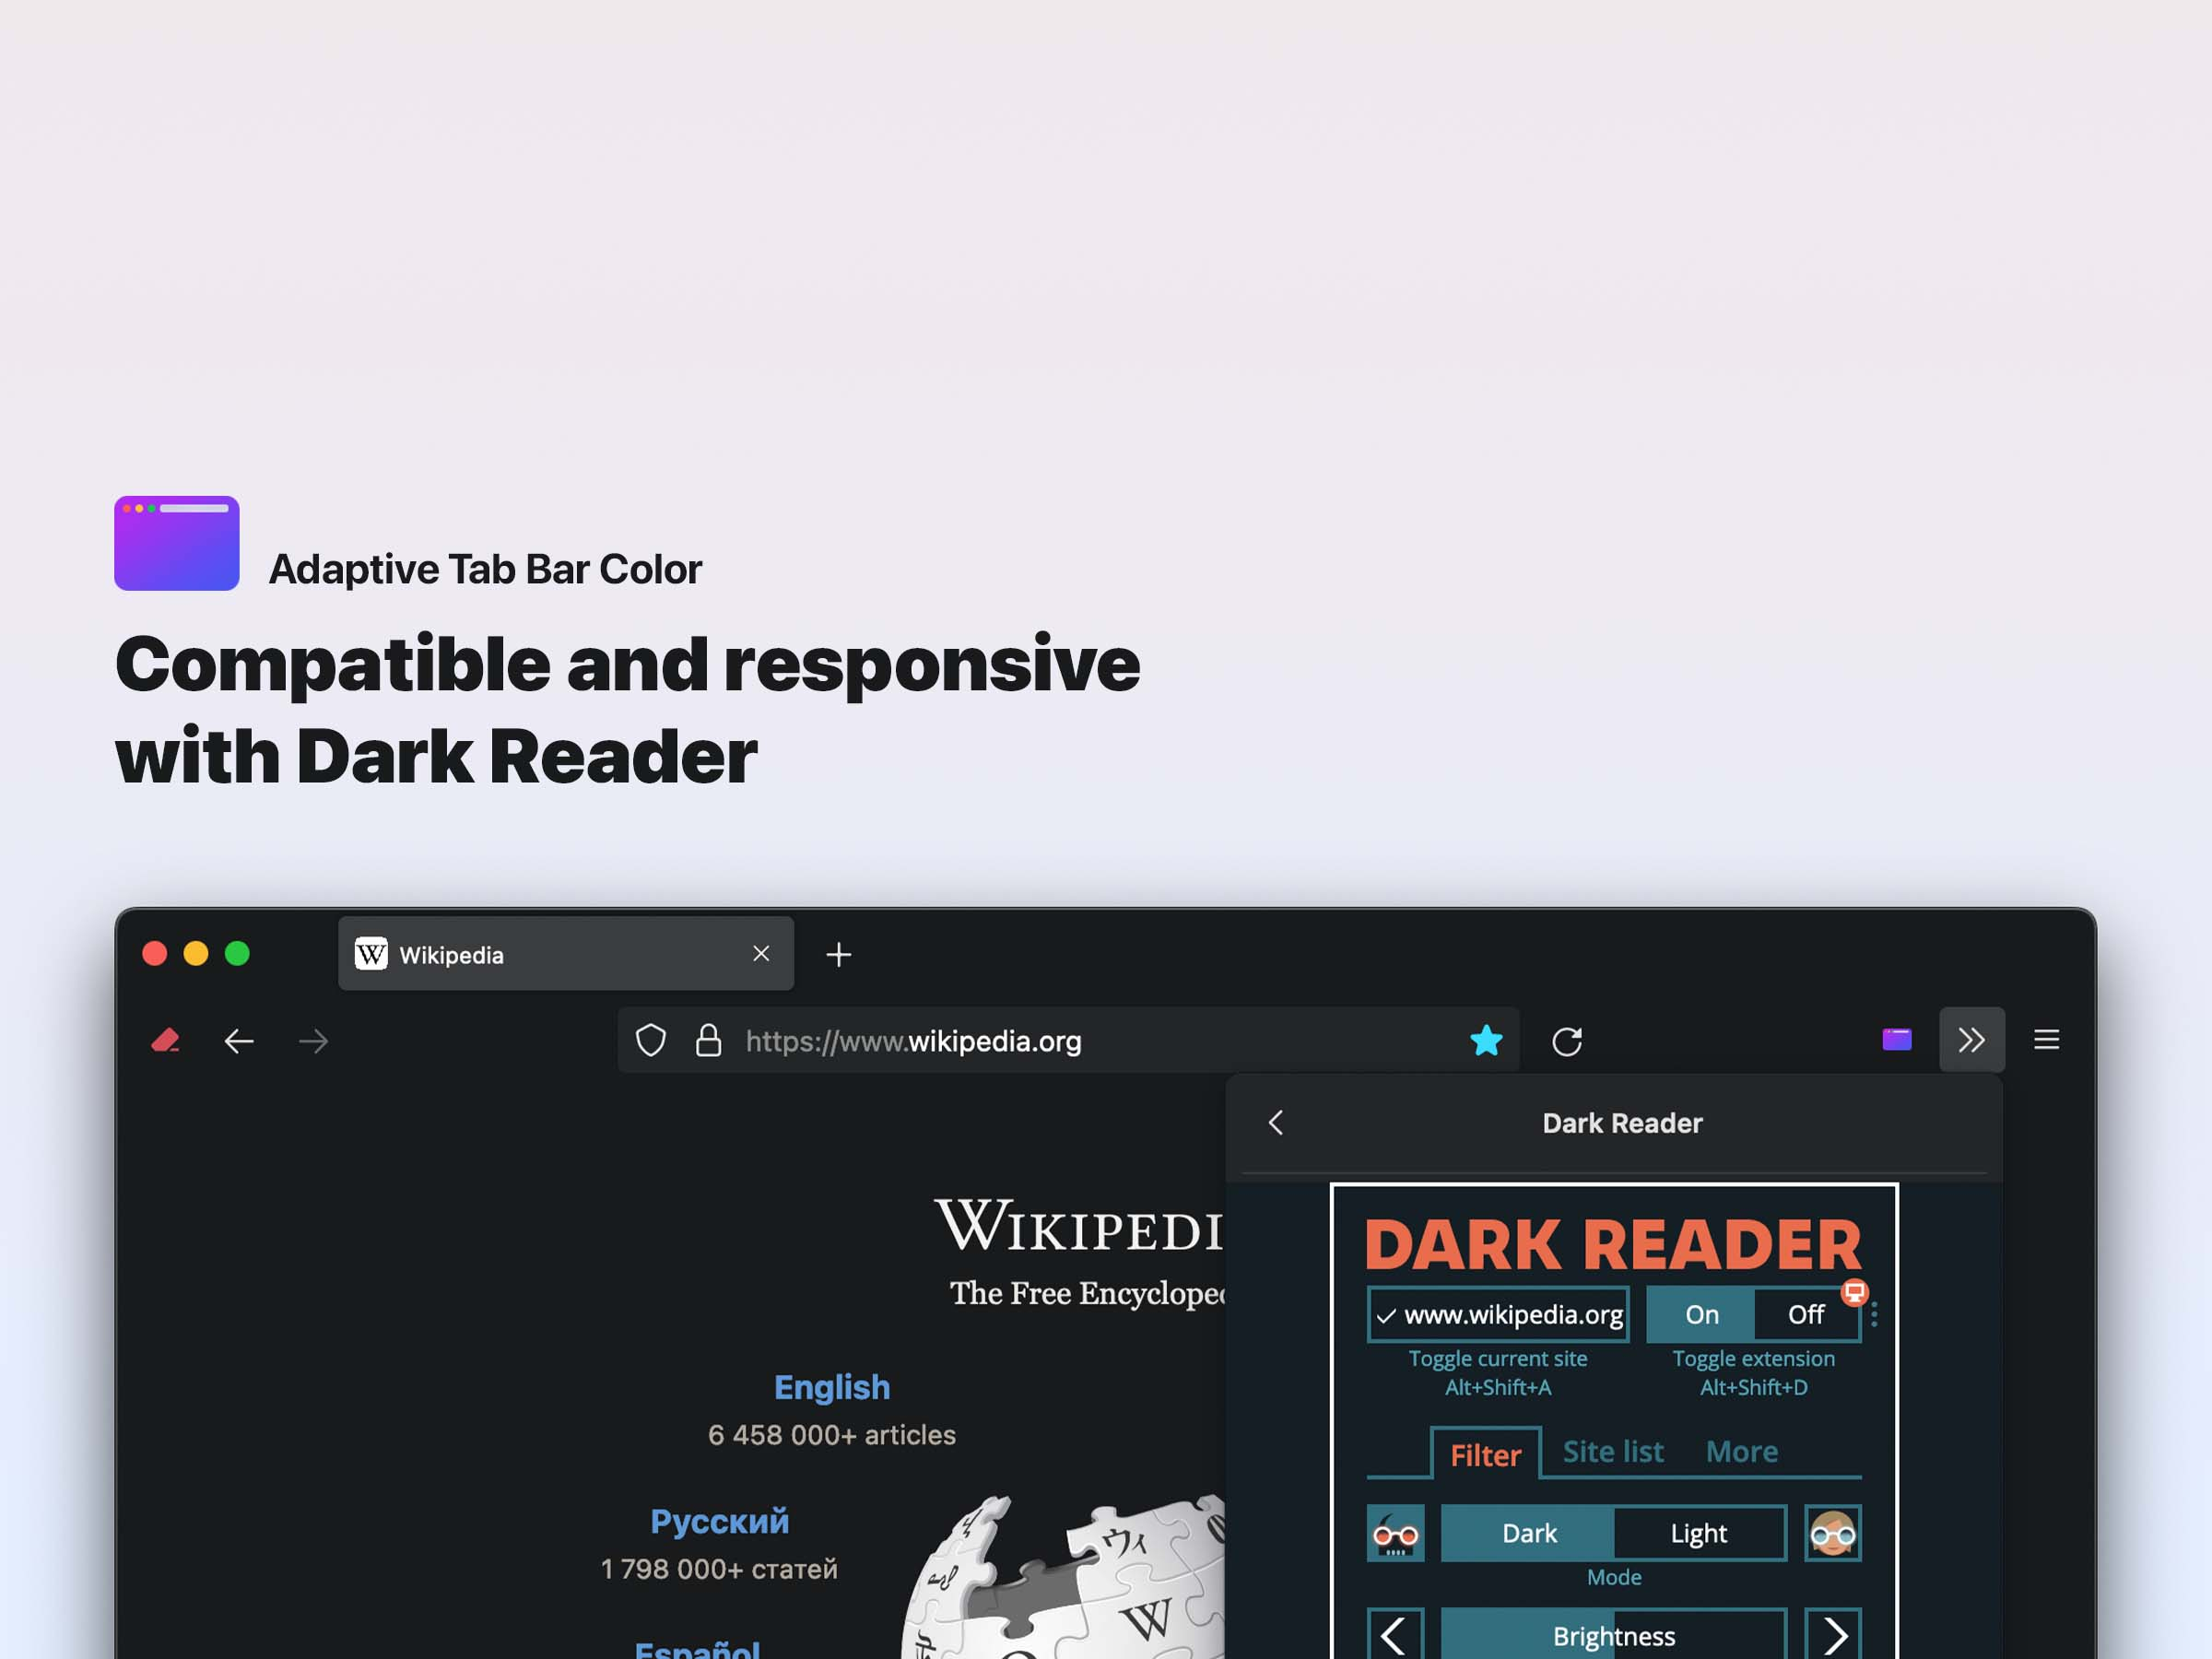Go back with the back arrow

(239, 1041)
